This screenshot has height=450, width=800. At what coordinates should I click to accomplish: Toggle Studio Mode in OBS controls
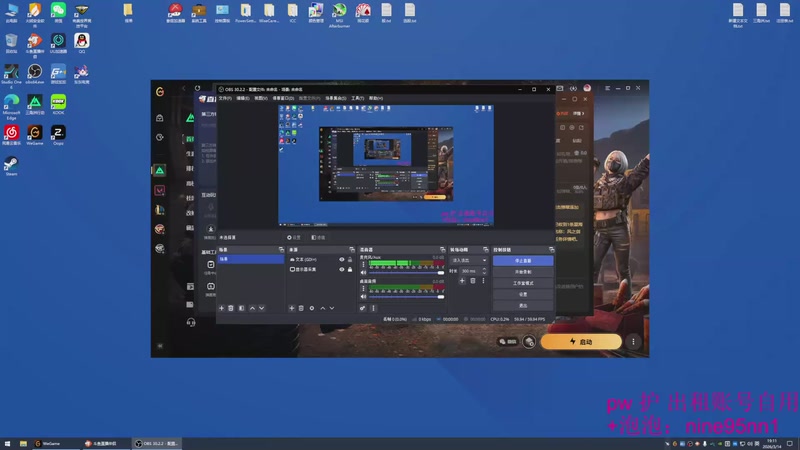[x=523, y=283]
